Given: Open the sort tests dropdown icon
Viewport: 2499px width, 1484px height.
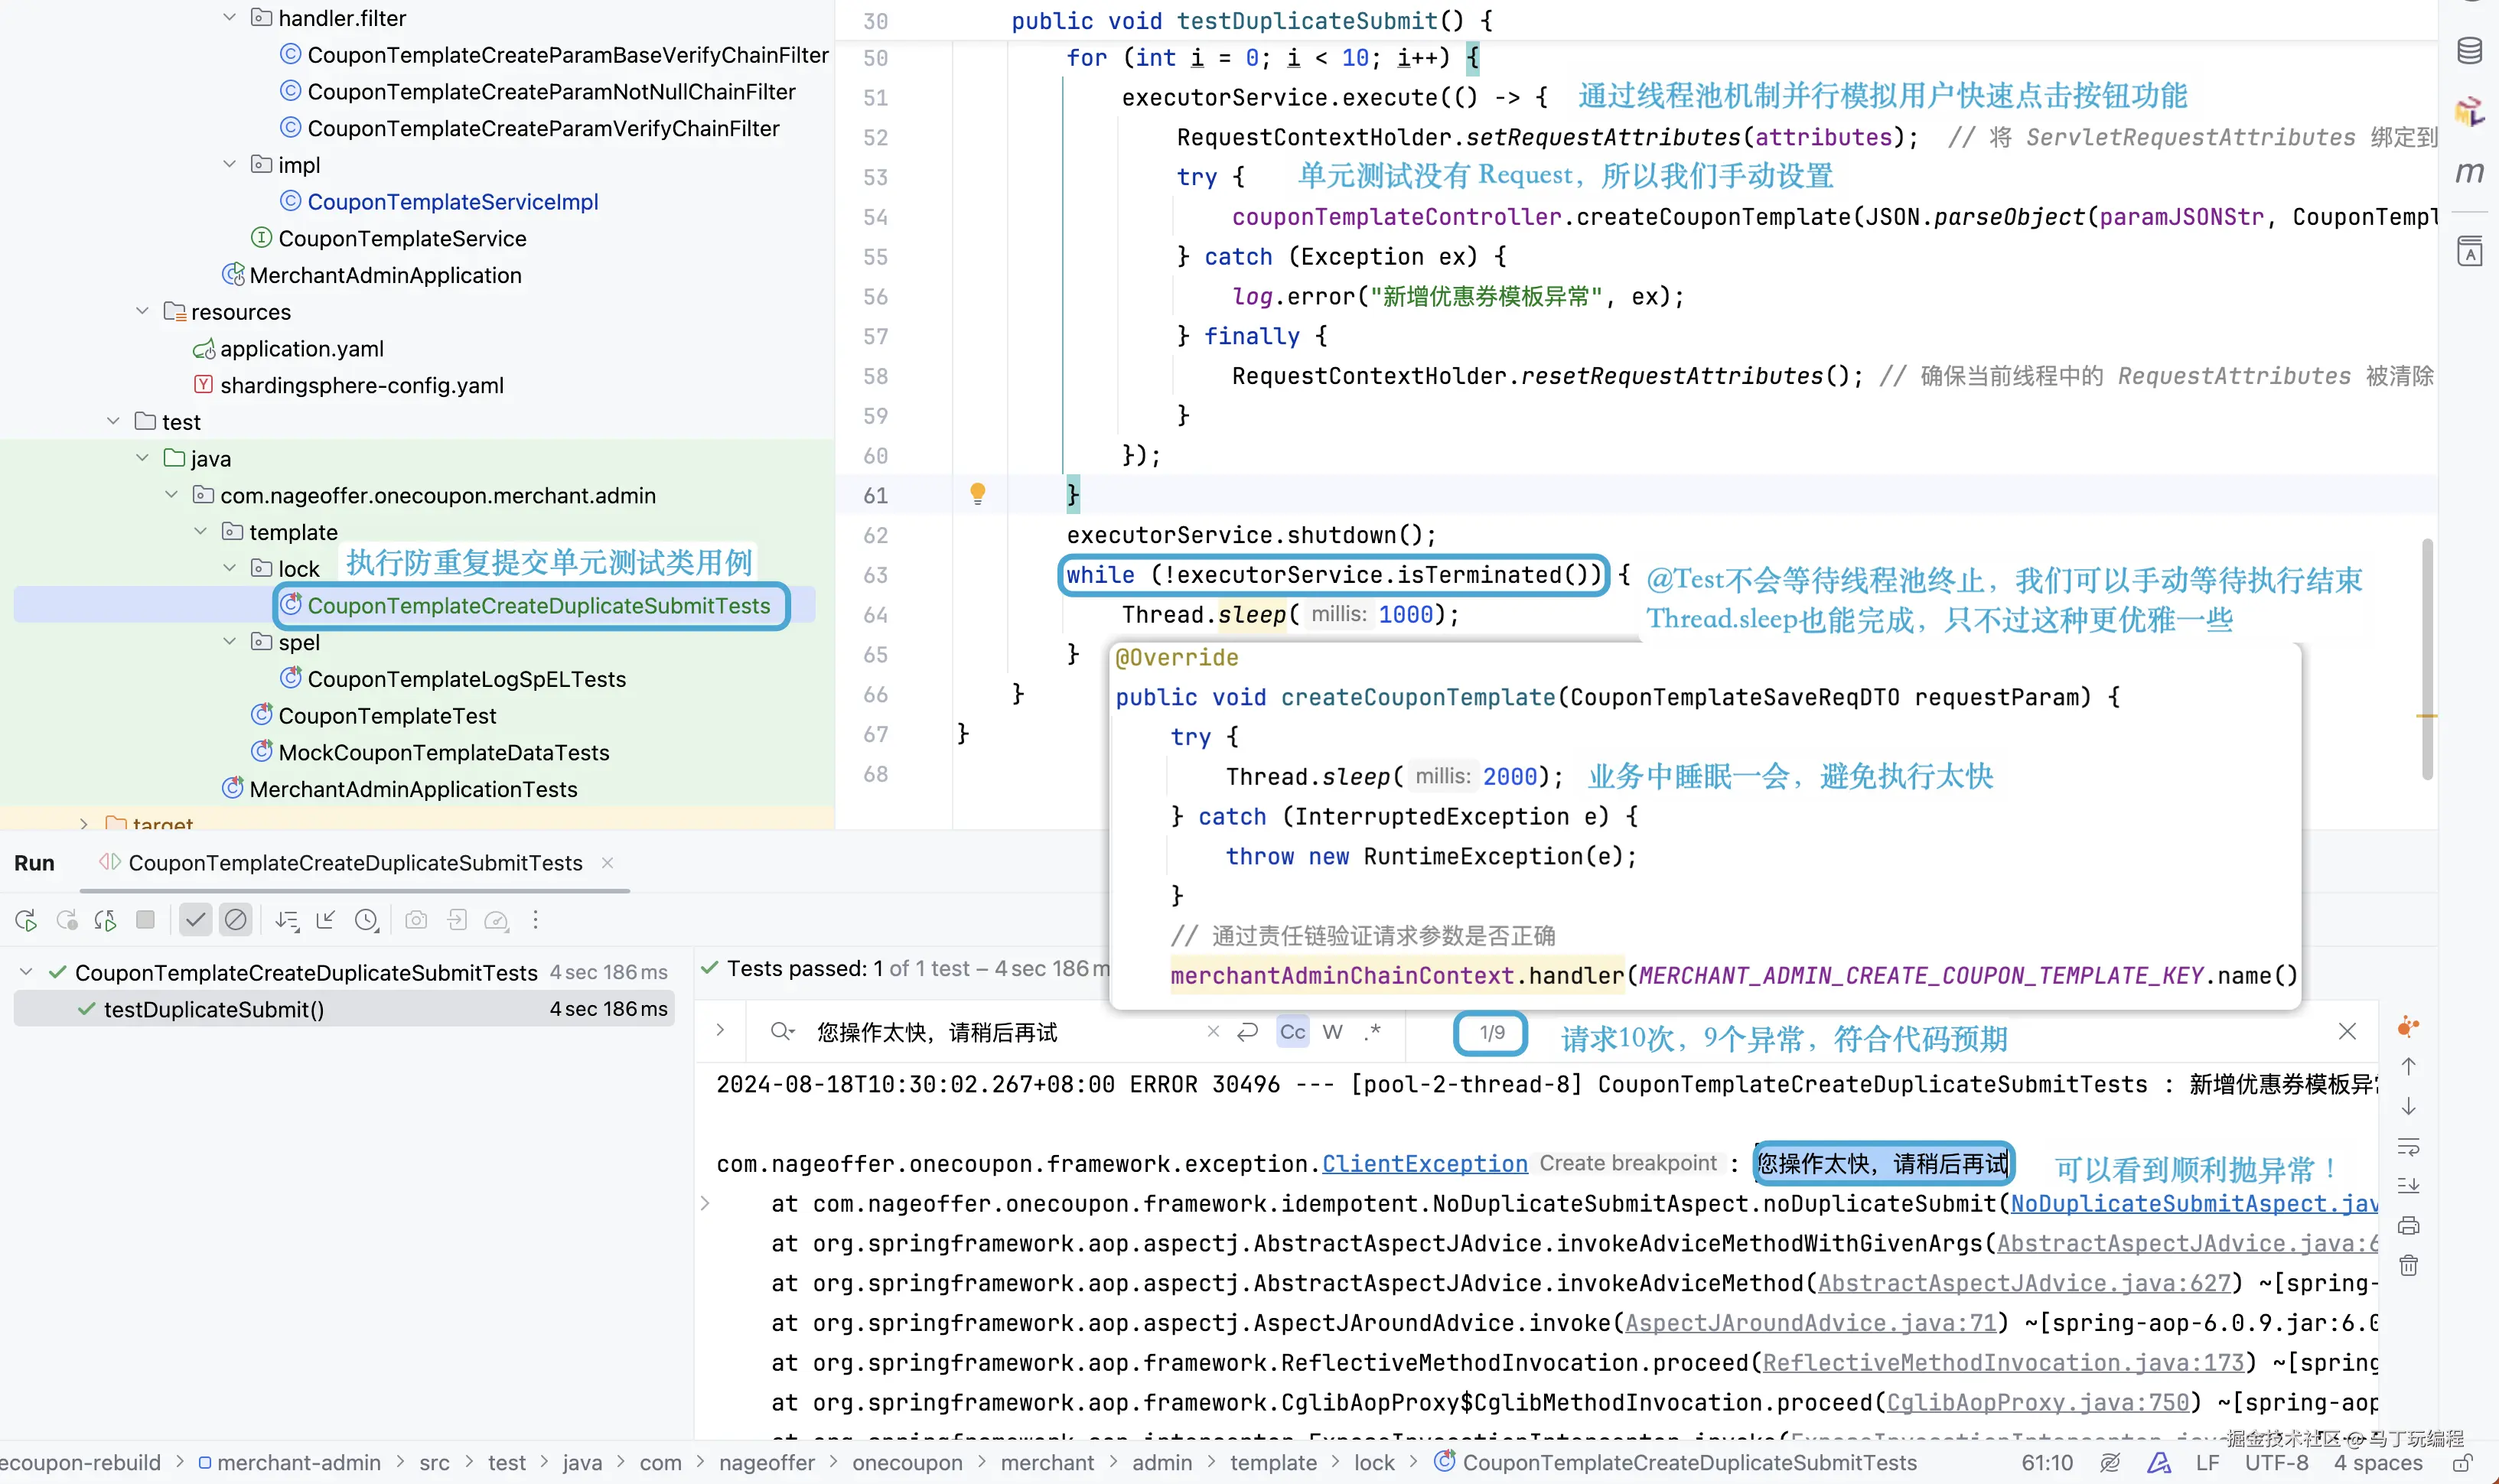Looking at the screenshot, I should point(287,920).
